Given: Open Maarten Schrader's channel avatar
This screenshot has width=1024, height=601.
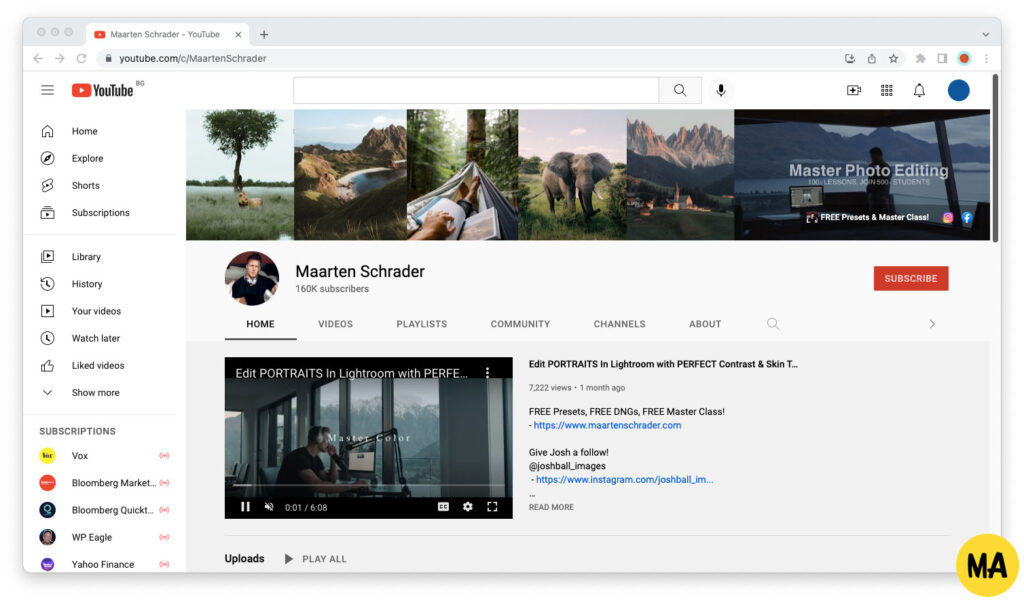Looking at the screenshot, I should 251,278.
